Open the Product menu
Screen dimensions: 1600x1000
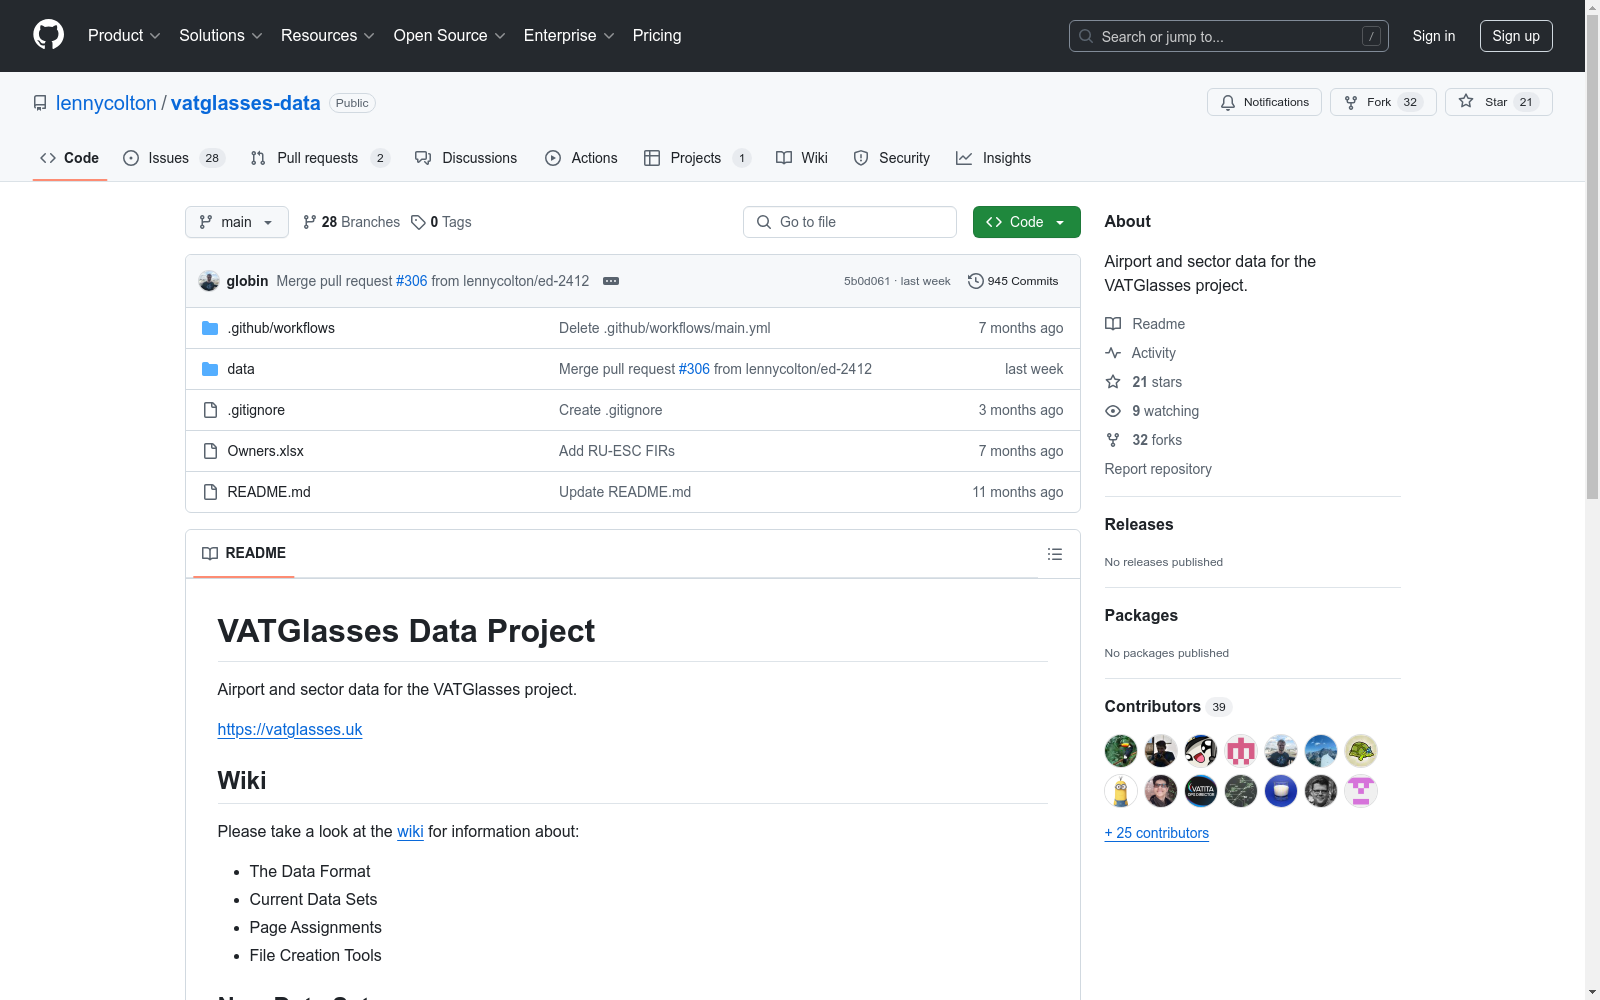(124, 35)
